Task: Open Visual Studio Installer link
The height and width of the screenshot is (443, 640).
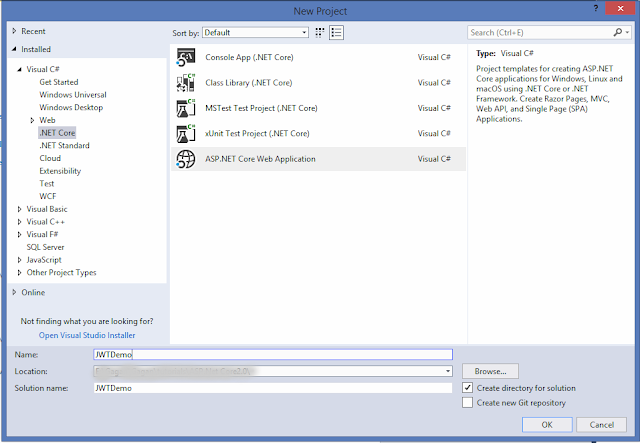Action: tap(87, 335)
